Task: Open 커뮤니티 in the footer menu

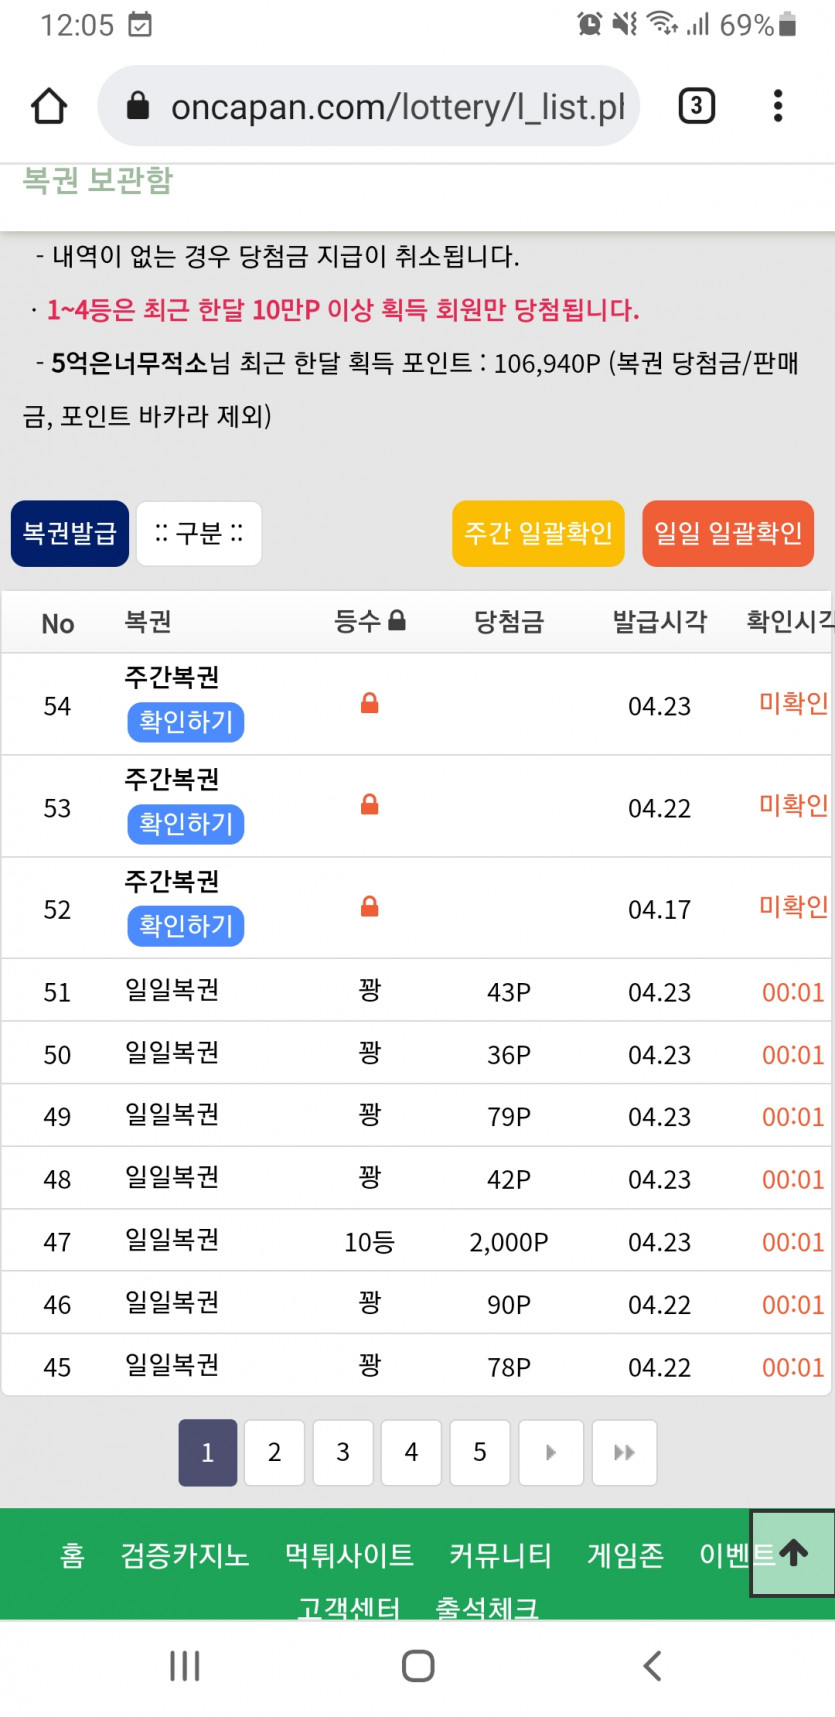Action: (500, 1555)
